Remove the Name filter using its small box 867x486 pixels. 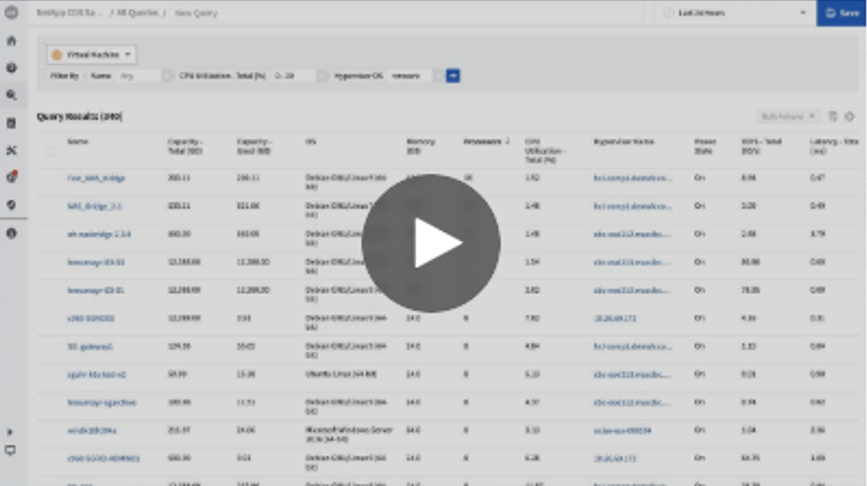pos(167,76)
